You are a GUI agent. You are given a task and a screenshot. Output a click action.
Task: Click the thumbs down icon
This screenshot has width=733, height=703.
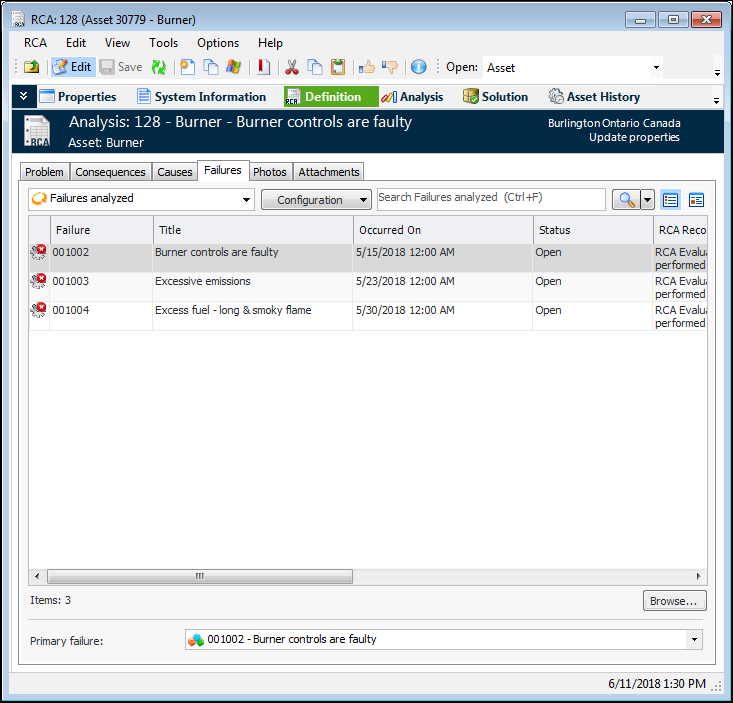tap(390, 67)
